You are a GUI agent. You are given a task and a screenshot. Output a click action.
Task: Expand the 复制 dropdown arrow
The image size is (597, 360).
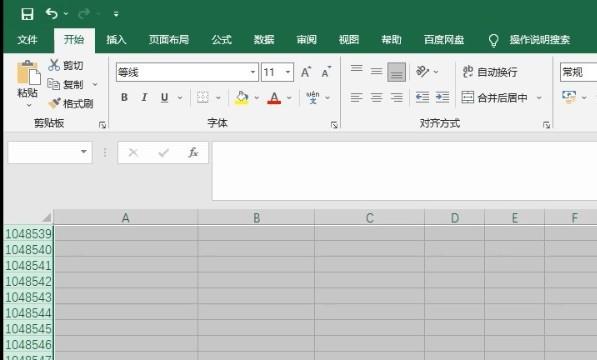pos(95,84)
